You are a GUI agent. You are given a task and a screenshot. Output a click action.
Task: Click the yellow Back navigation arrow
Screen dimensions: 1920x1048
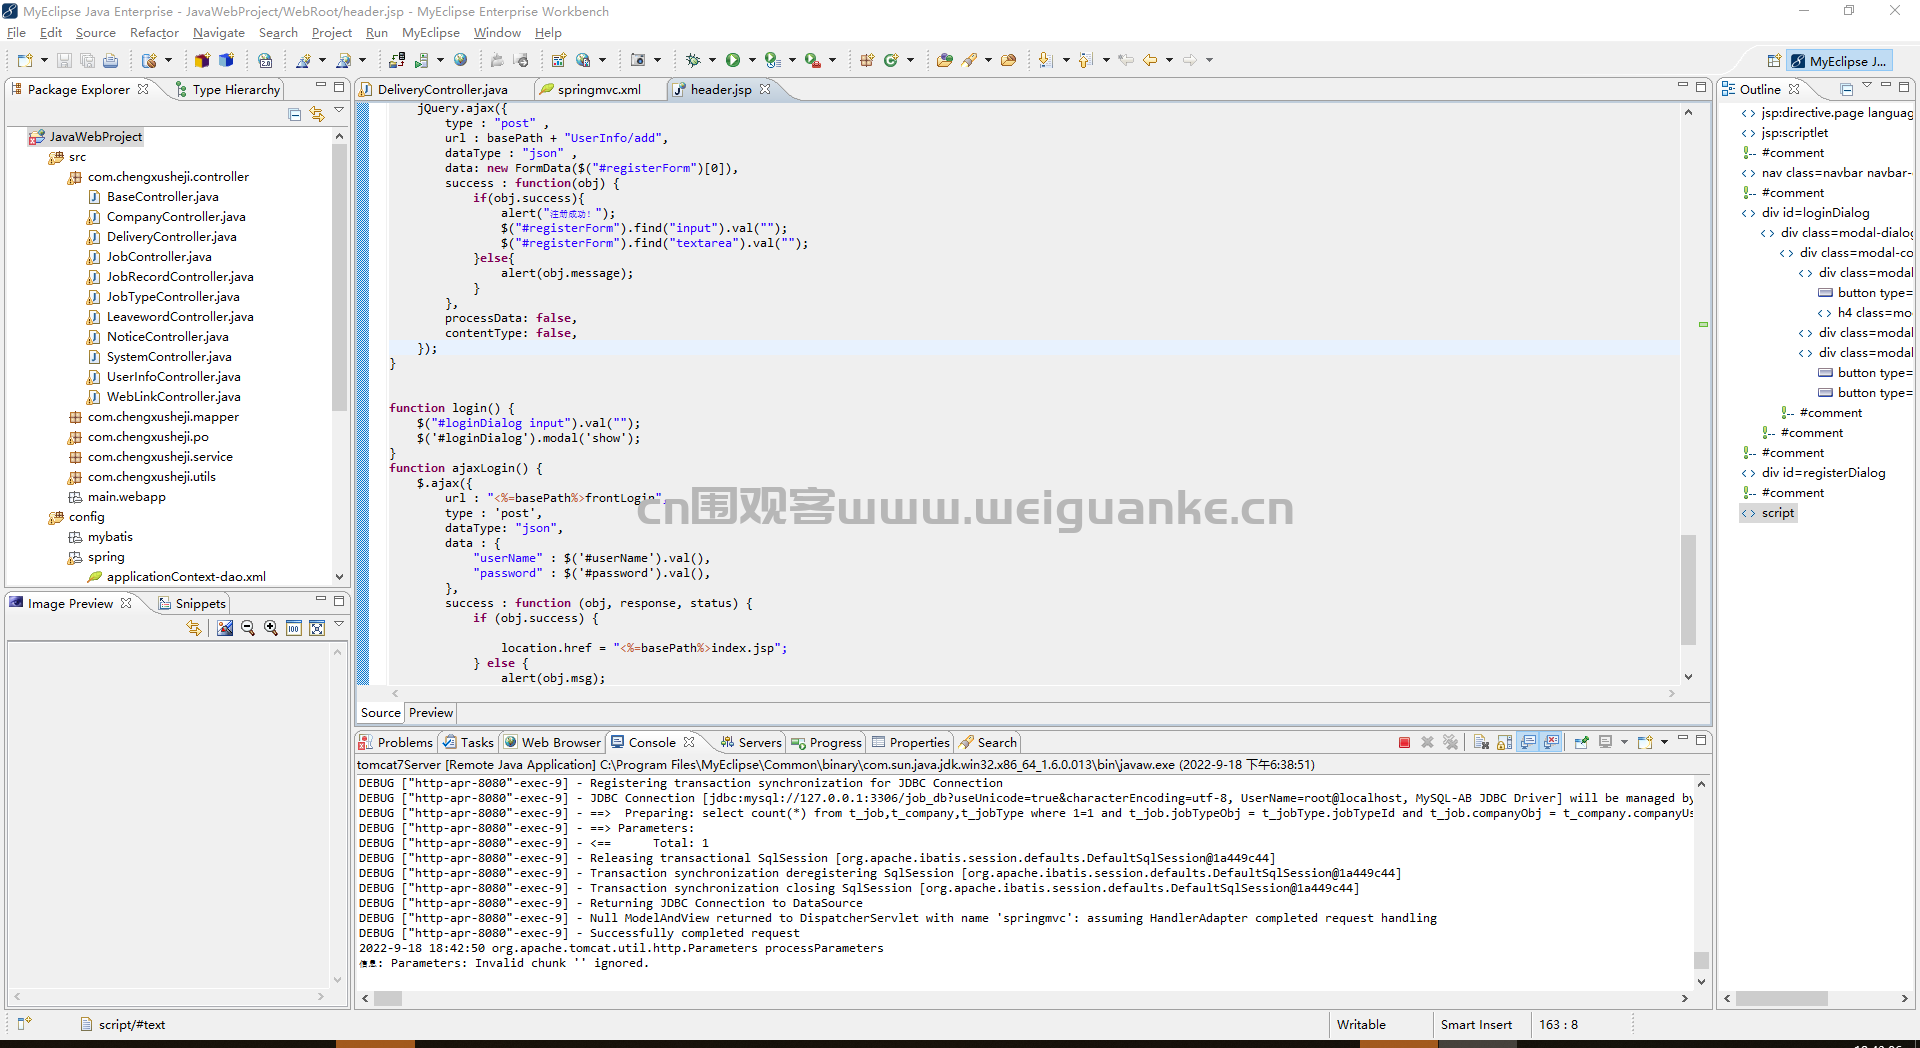pyautogui.click(x=1150, y=60)
